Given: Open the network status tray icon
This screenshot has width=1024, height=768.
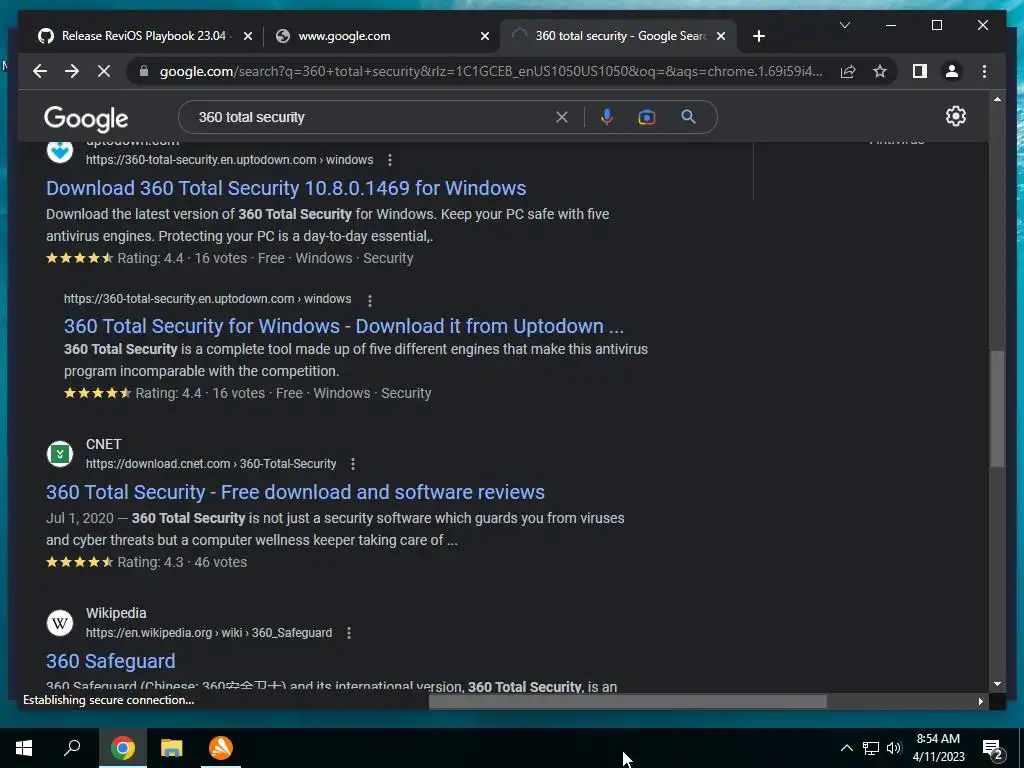Looking at the screenshot, I should coord(871,748).
